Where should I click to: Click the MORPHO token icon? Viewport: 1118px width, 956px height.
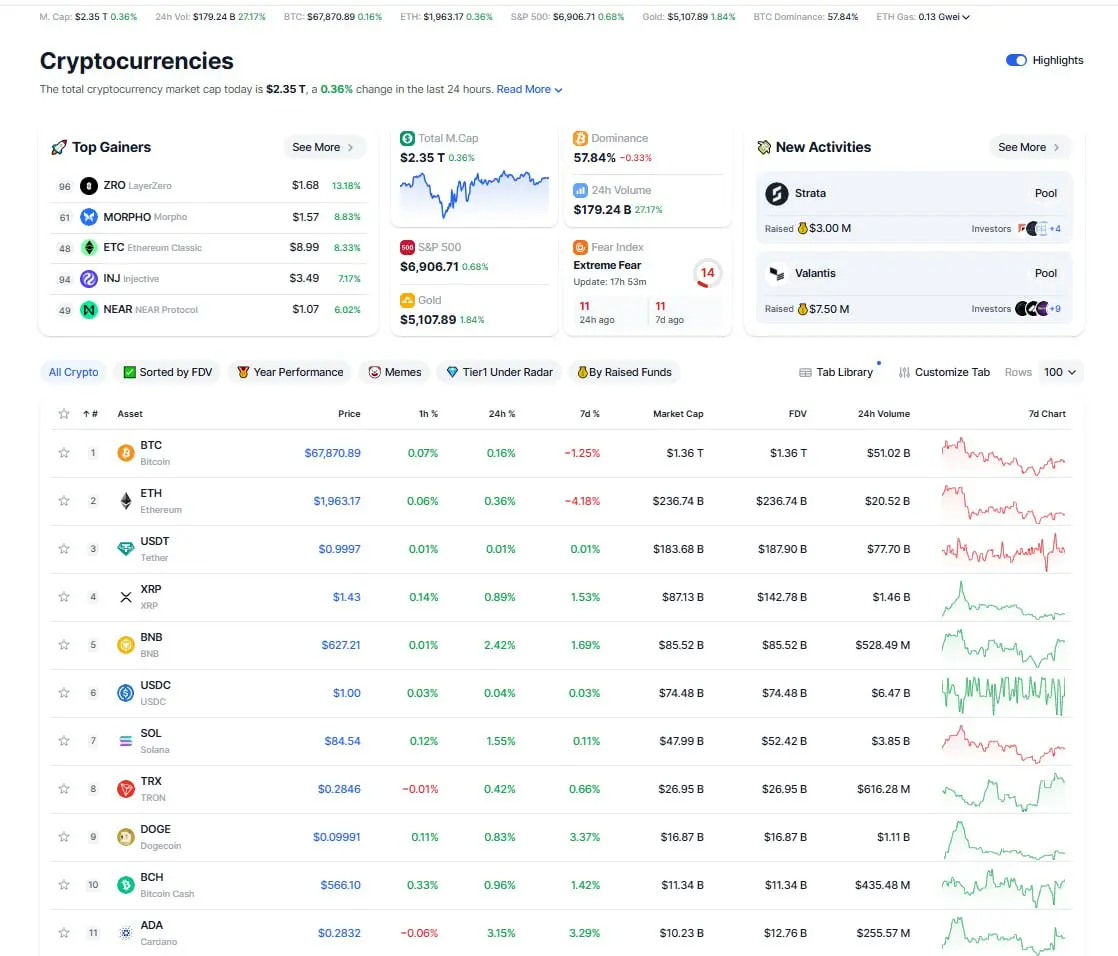click(x=88, y=217)
